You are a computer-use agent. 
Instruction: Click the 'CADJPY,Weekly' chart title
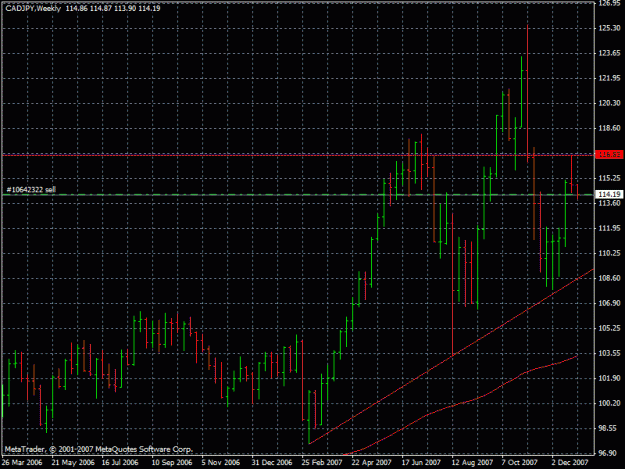pyautogui.click(x=33, y=8)
